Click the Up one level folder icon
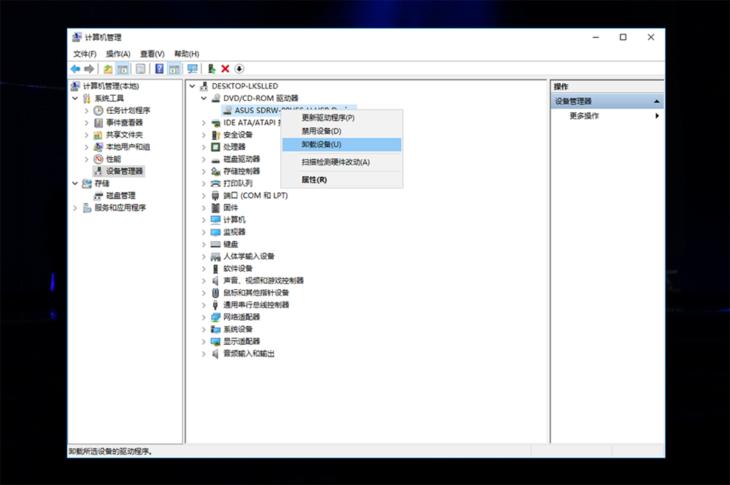Viewport: 730px width, 485px height. (108, 69)
